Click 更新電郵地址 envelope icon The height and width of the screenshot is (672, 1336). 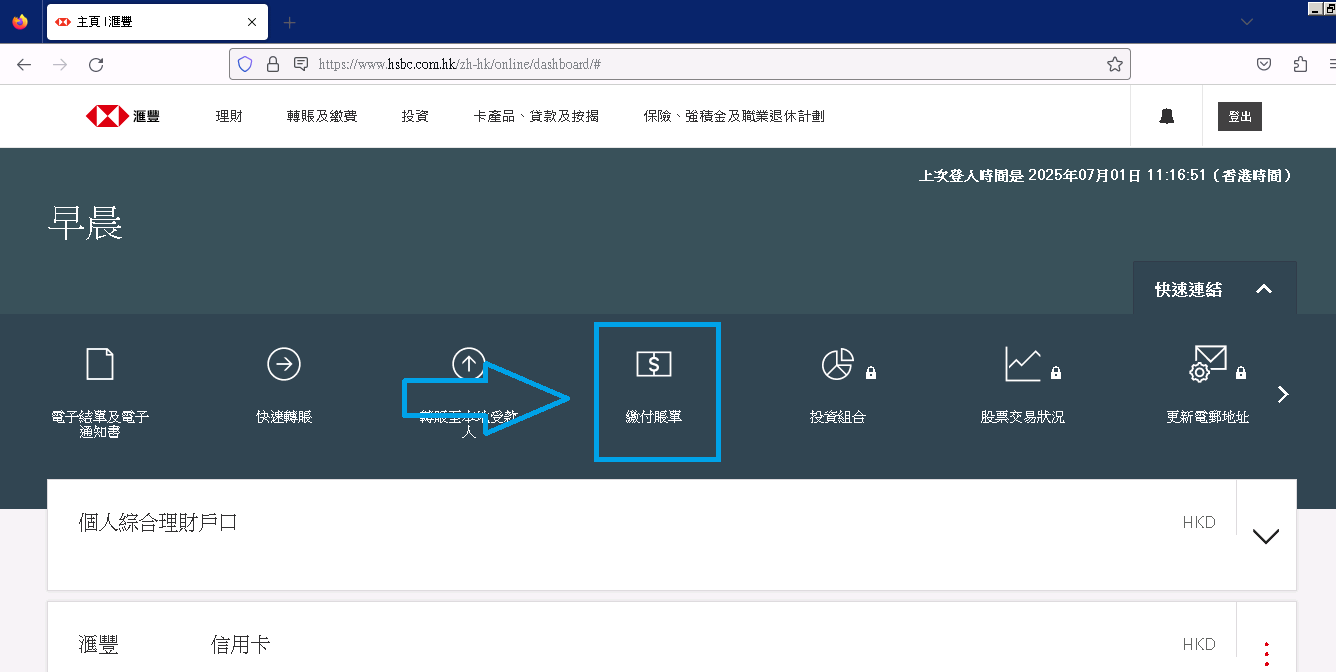coord(1207,364)
